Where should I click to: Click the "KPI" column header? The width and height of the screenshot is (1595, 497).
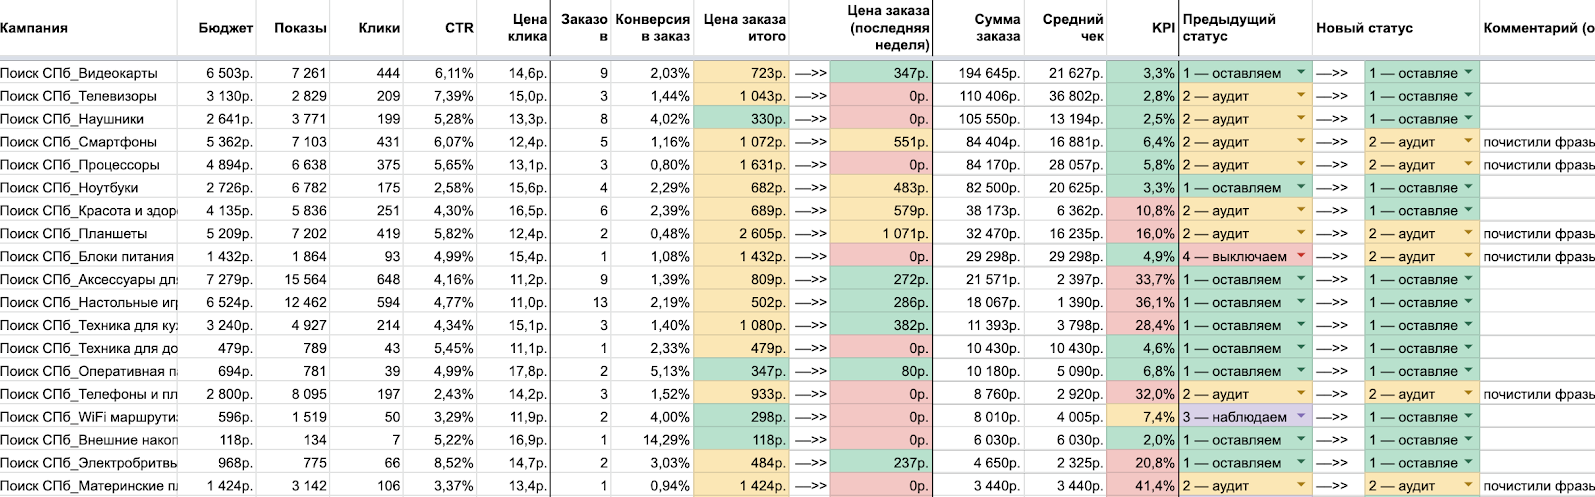[x=1162, y=28]
